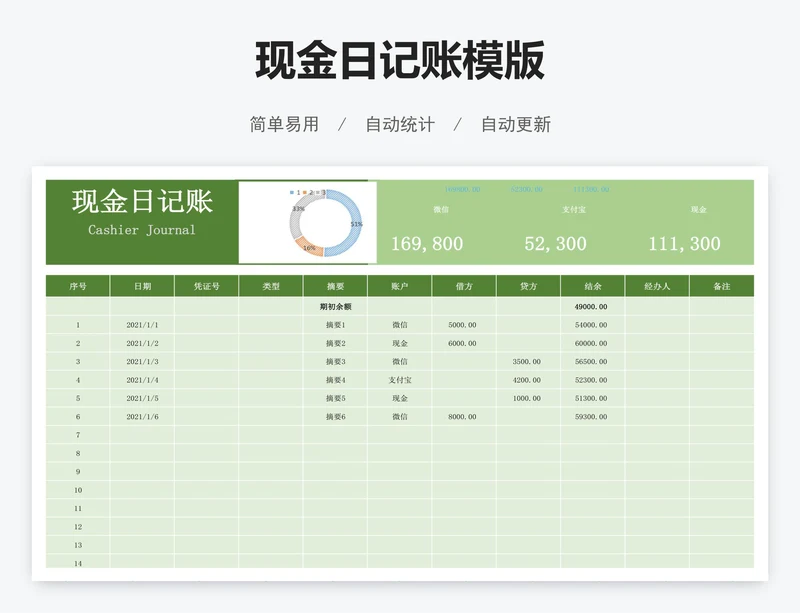Viewport: 800px width, 613px height.
Task: Select the 类型 column header
Action: coord(271,286)
